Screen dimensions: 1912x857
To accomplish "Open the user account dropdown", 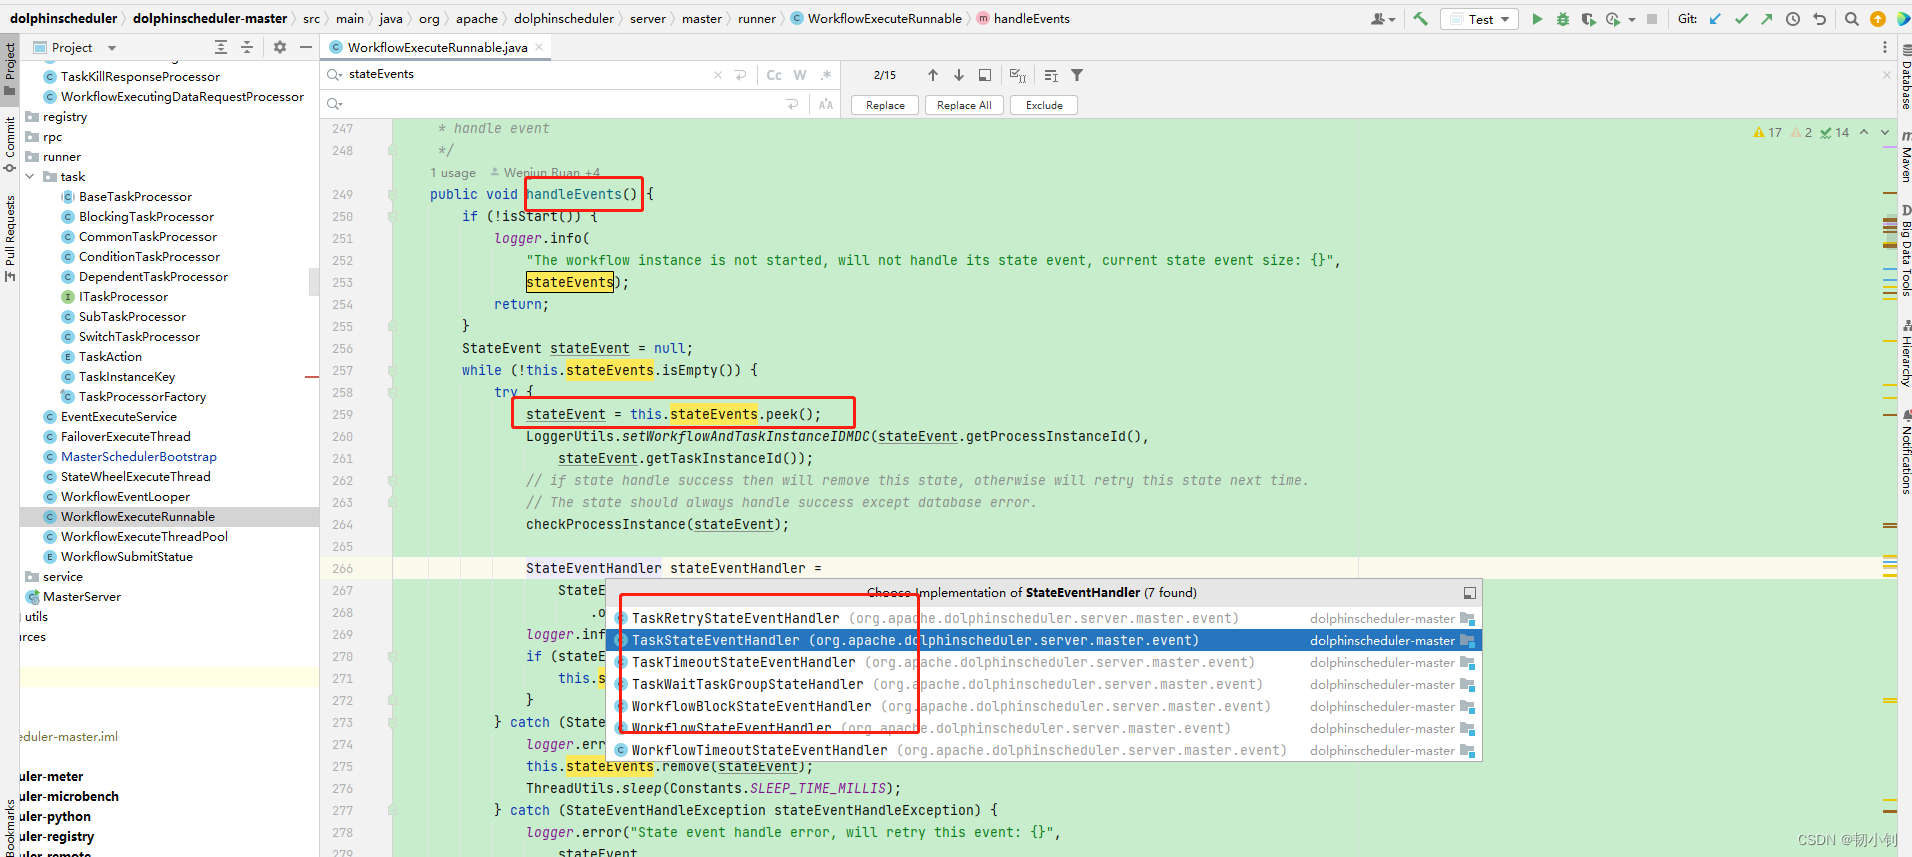I will tap(1383, 19).
